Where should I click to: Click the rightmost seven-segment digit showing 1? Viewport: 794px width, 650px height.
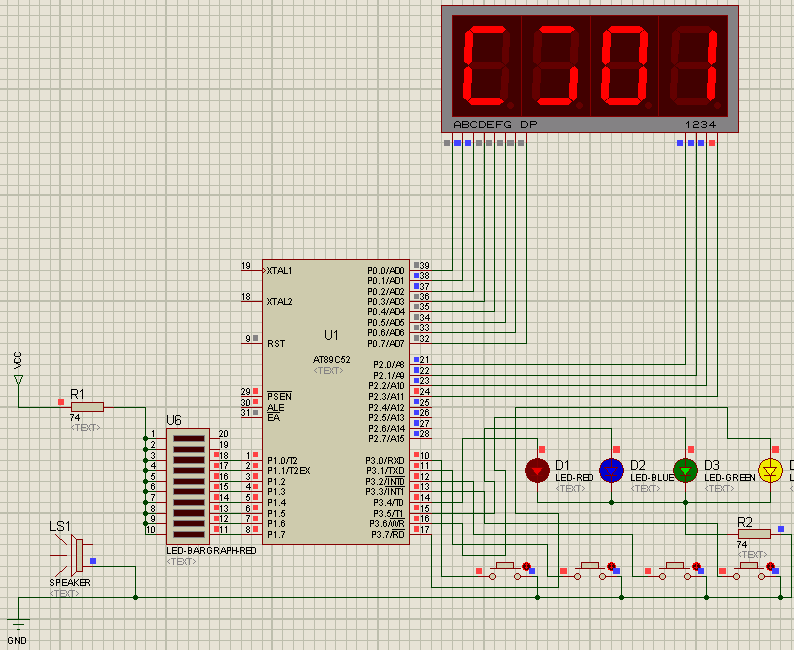click(694, 66)
